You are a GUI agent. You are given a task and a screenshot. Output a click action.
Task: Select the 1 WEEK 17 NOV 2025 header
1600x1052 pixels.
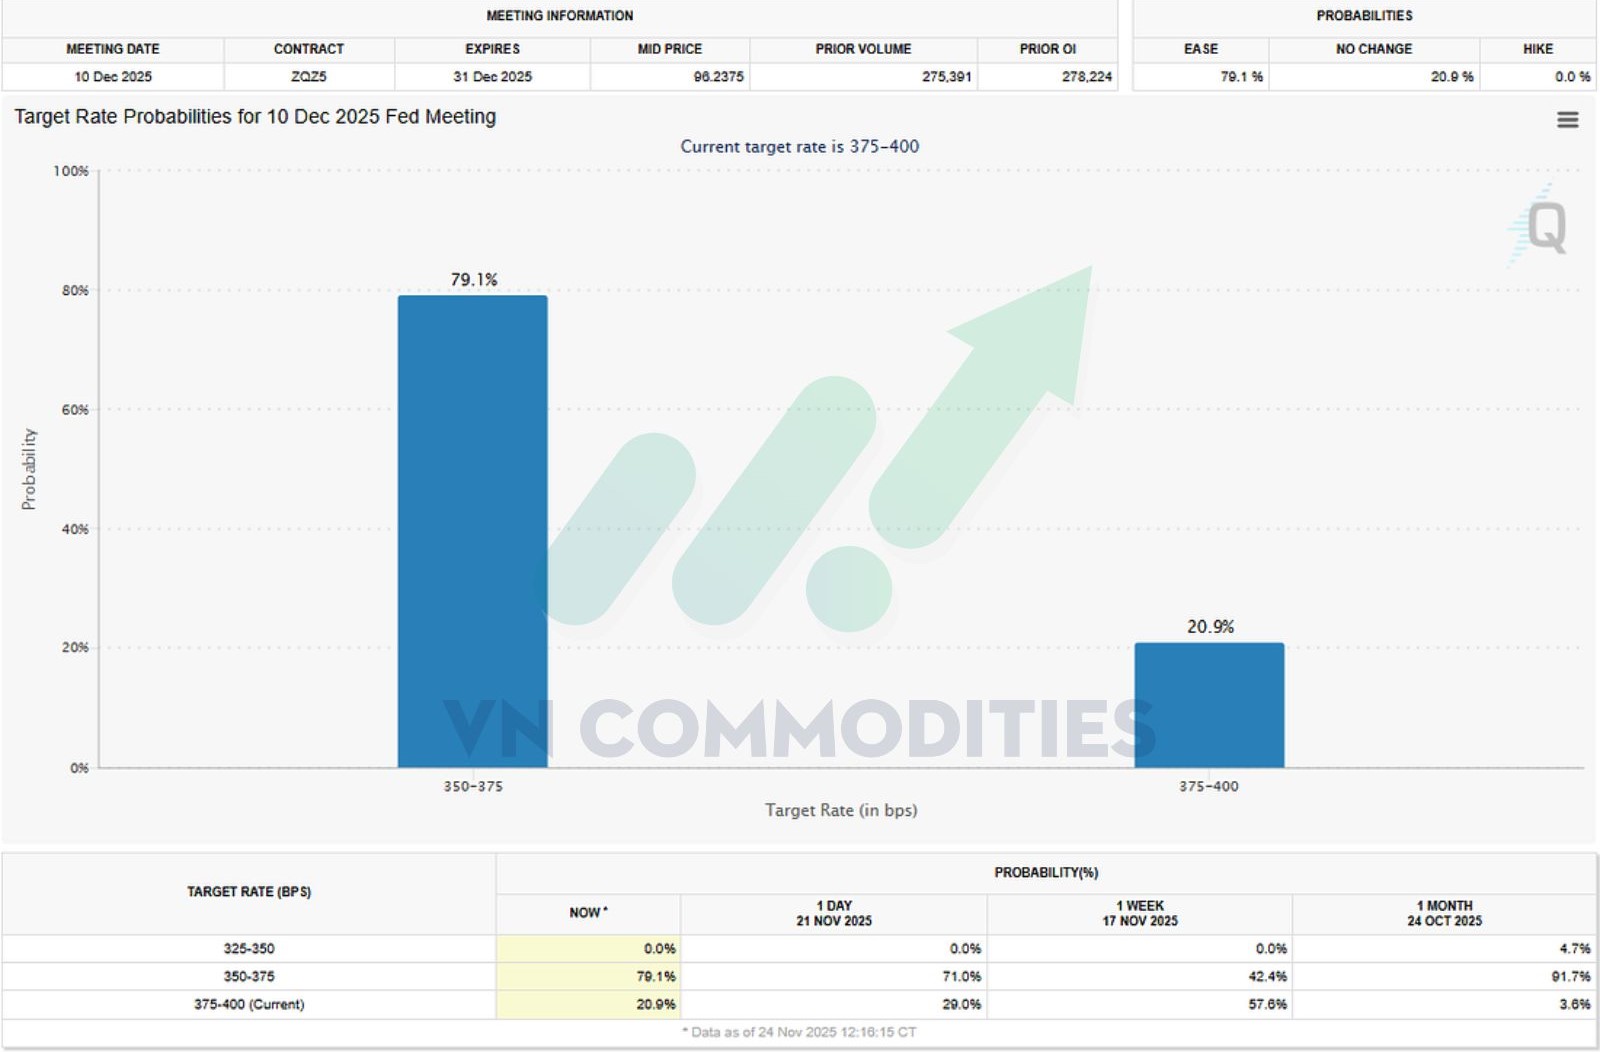tap(1139, 913)
